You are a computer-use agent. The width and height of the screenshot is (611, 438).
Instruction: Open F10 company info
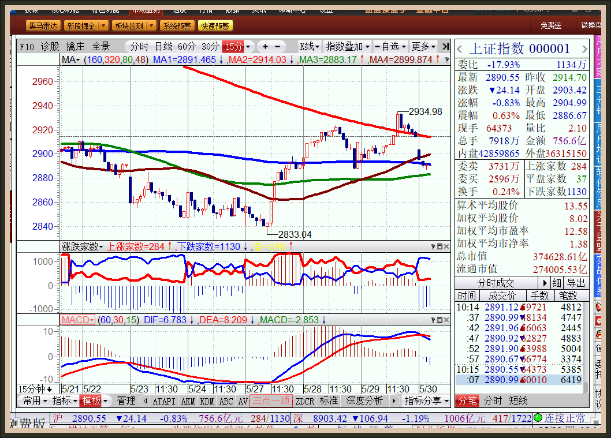click(x=27, y=47)
